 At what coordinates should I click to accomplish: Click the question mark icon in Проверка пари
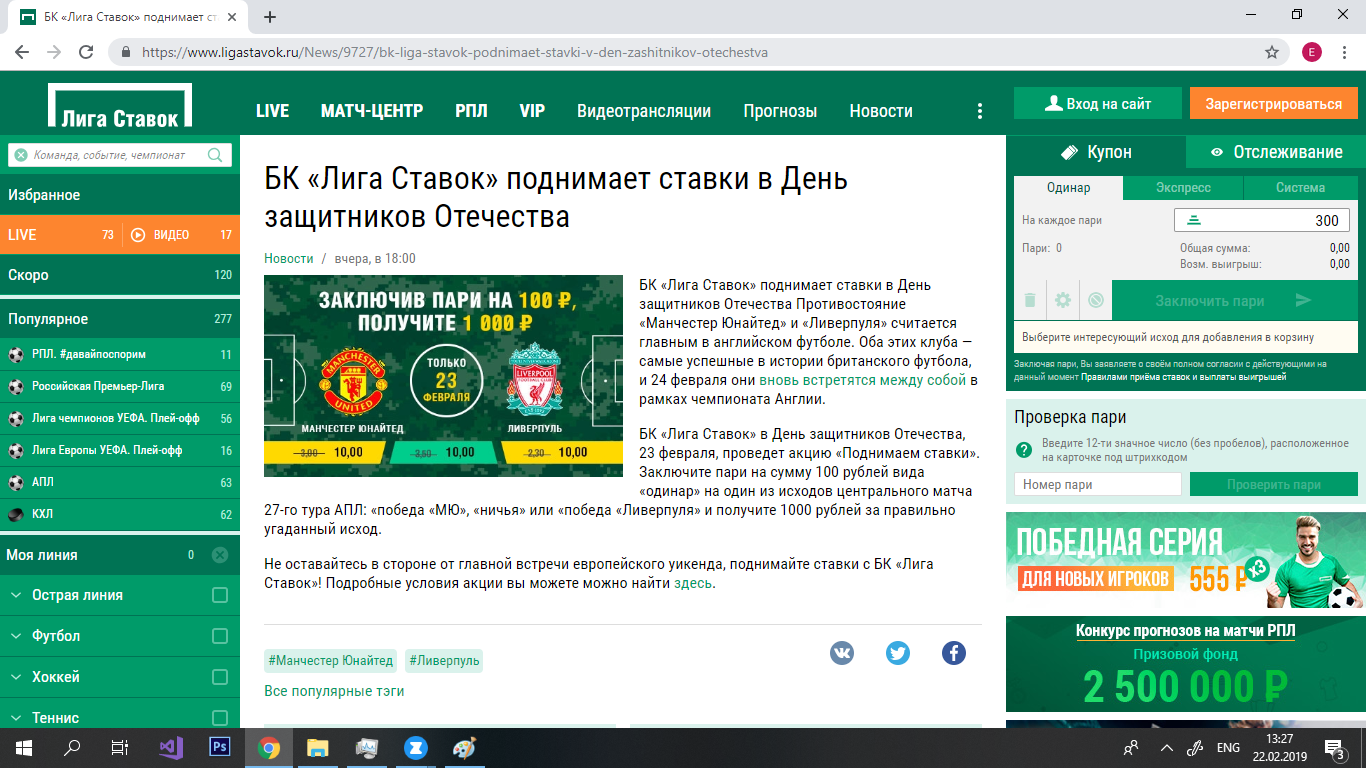coord(1023,450)
